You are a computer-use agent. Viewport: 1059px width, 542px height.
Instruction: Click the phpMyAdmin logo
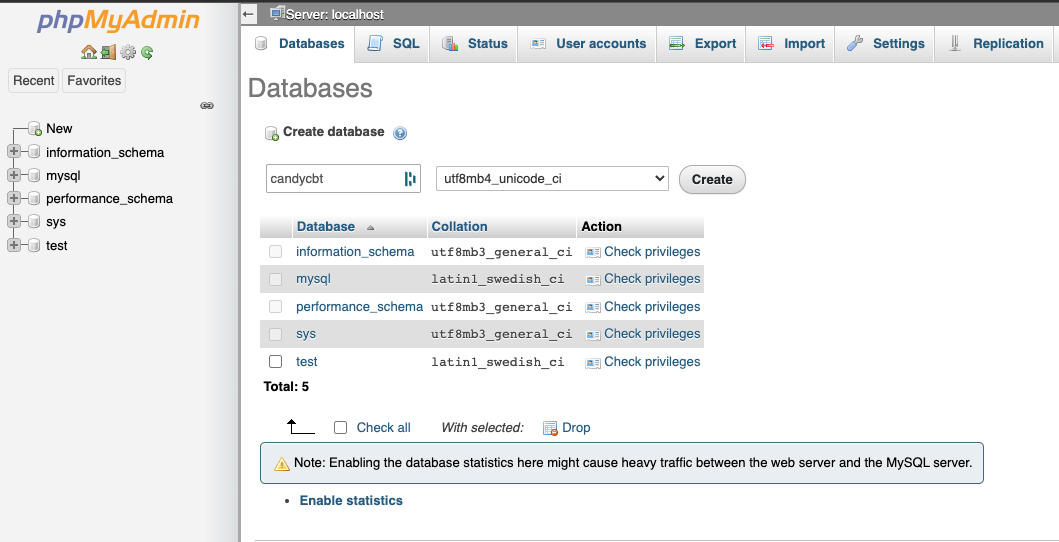118,21
